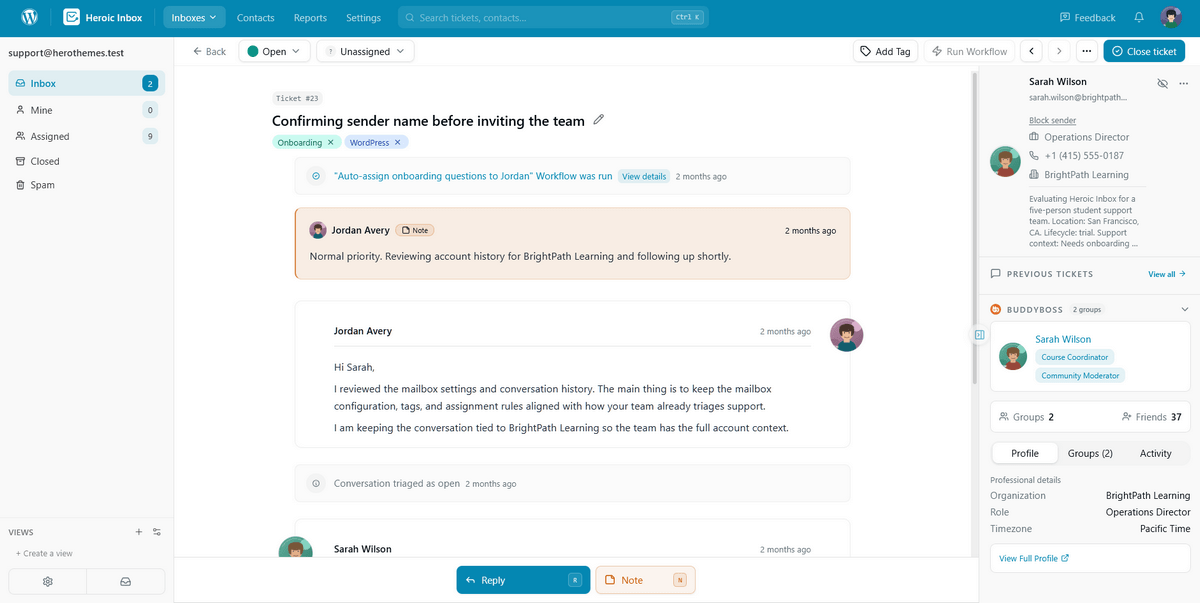The image size is (1200, 603).
Task: Open the Inboxes dropdown menu
Action: coord(194,17)
